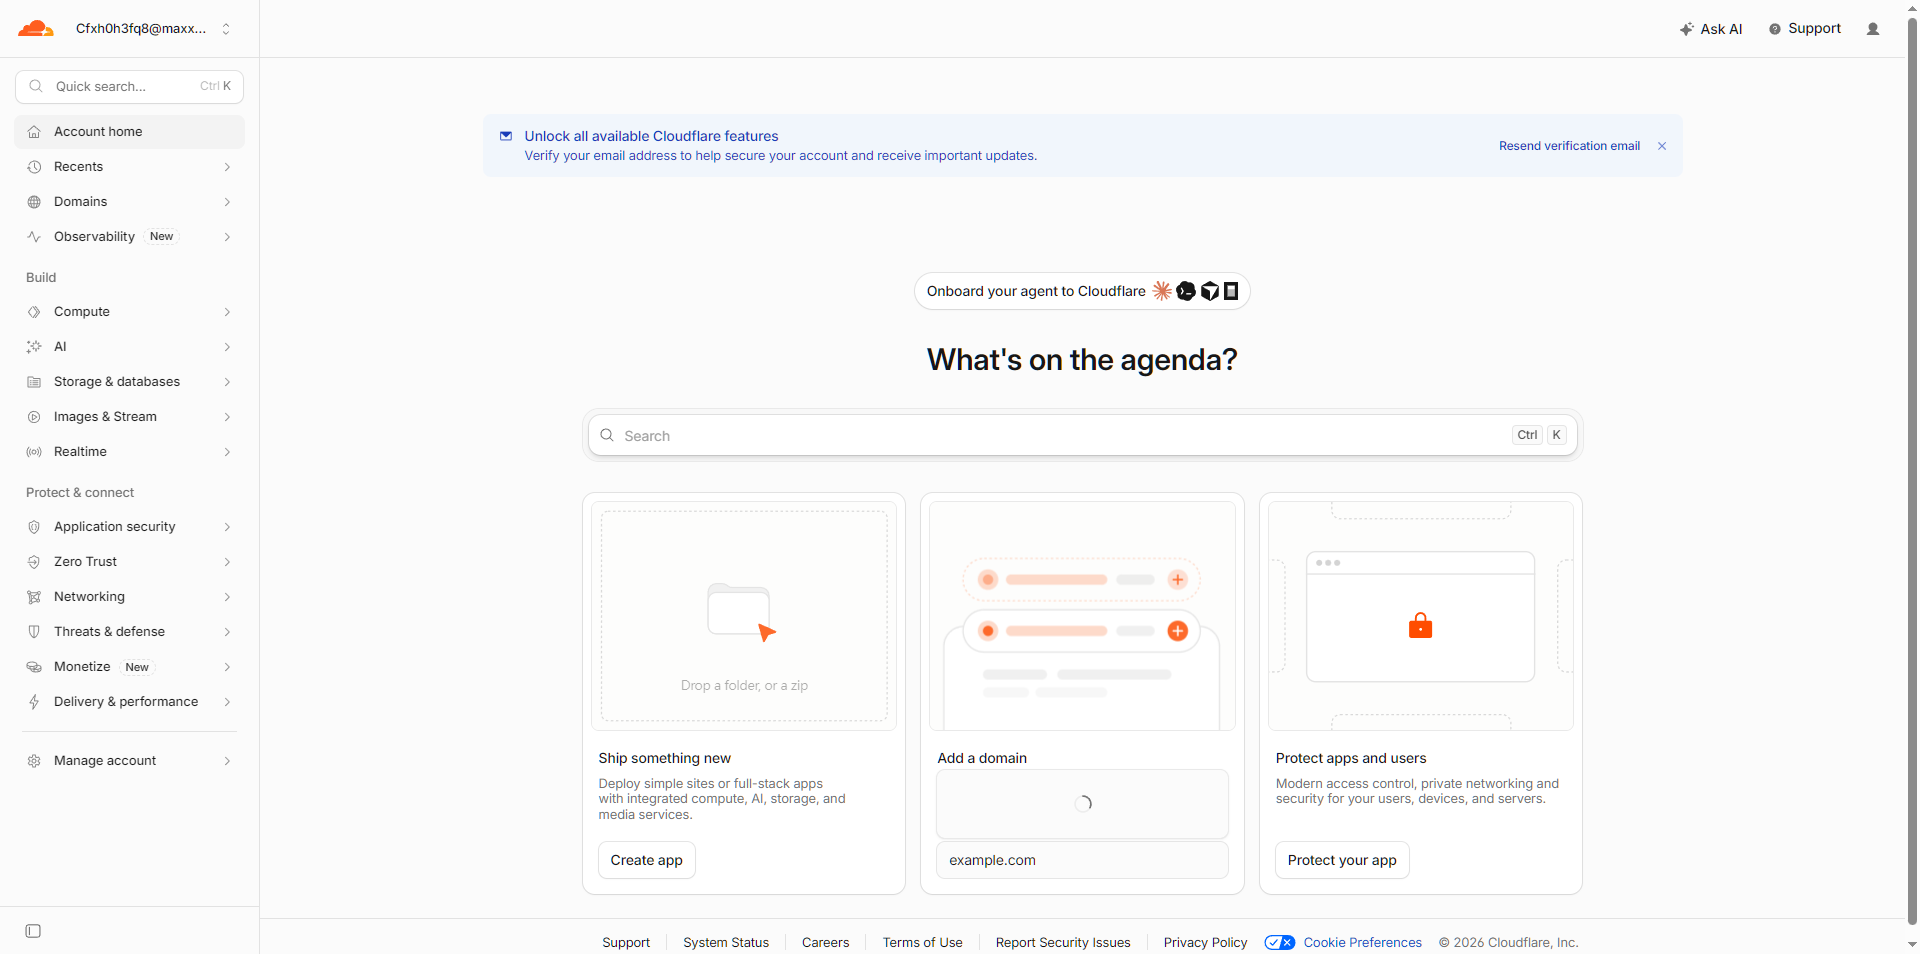The image size is (1920, 954).
Task: Open Account home in sidebar
Action: tap(129, 132)
